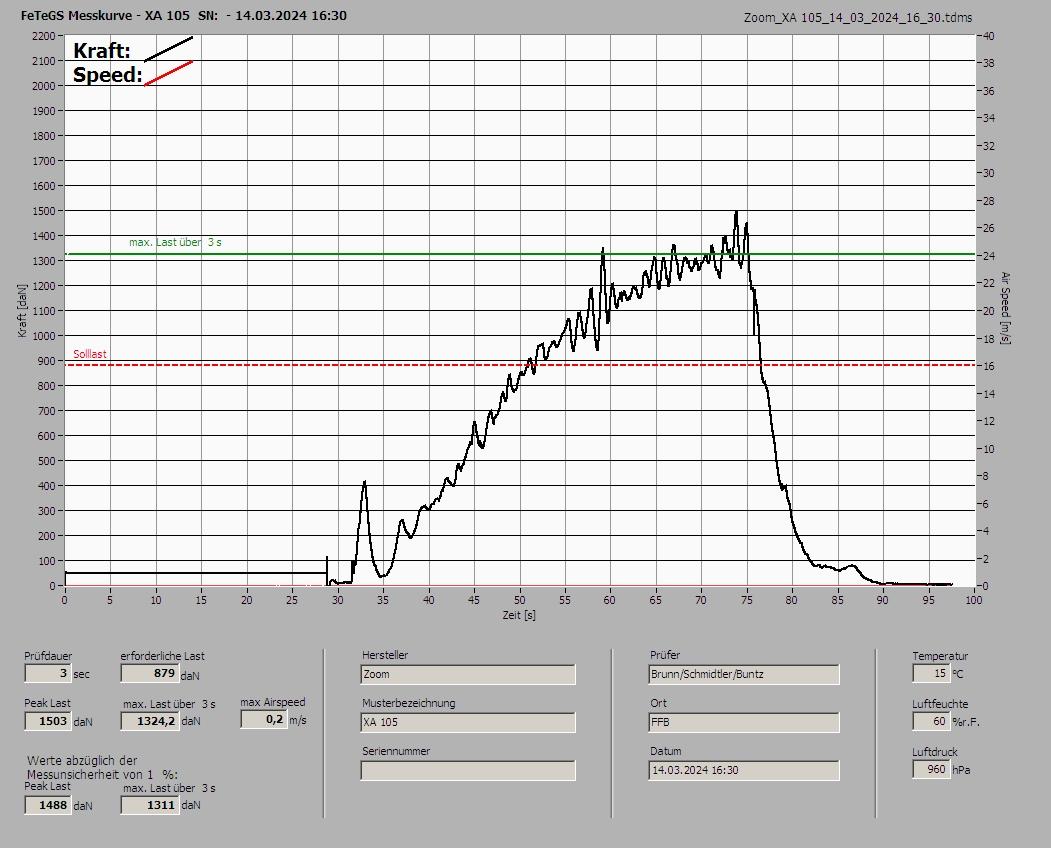Select the Prüfer field with Brunn/Schmidtler/Buntz
The image size is (1051, 848).
point(743,675)
